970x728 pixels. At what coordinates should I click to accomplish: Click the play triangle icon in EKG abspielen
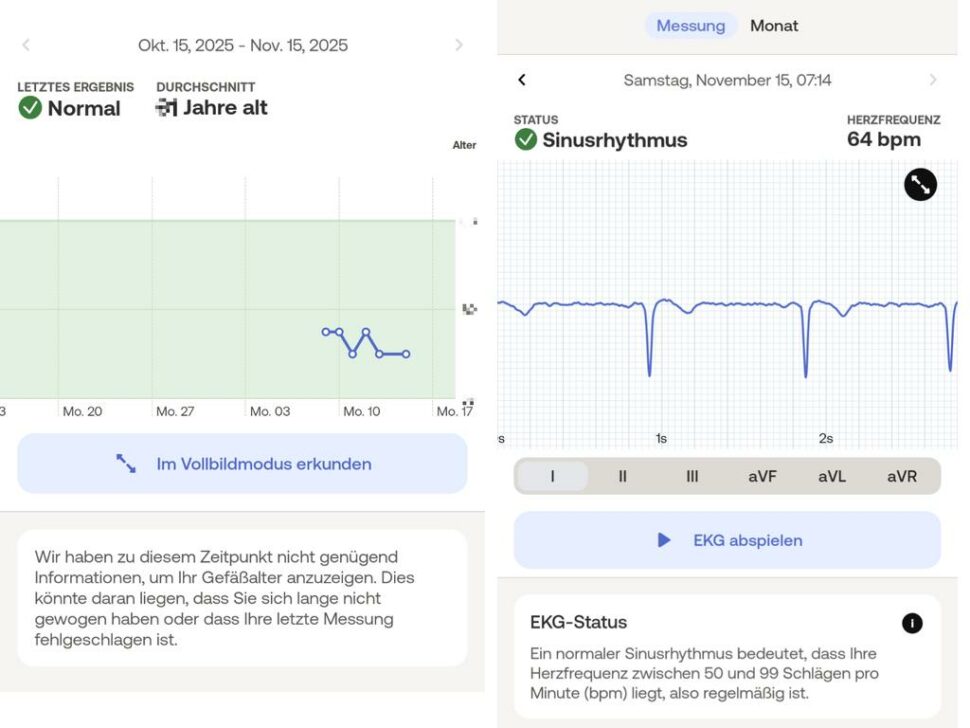pyautogui.click(x=662, y=540)
